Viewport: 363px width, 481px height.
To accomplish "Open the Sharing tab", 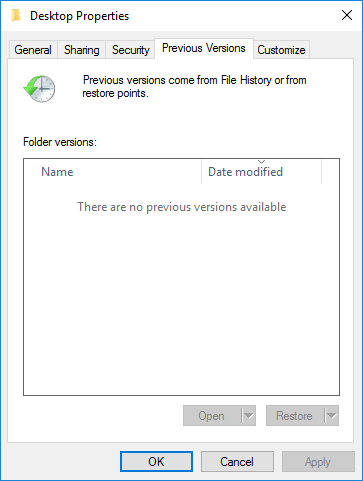I will pos(82,50).
